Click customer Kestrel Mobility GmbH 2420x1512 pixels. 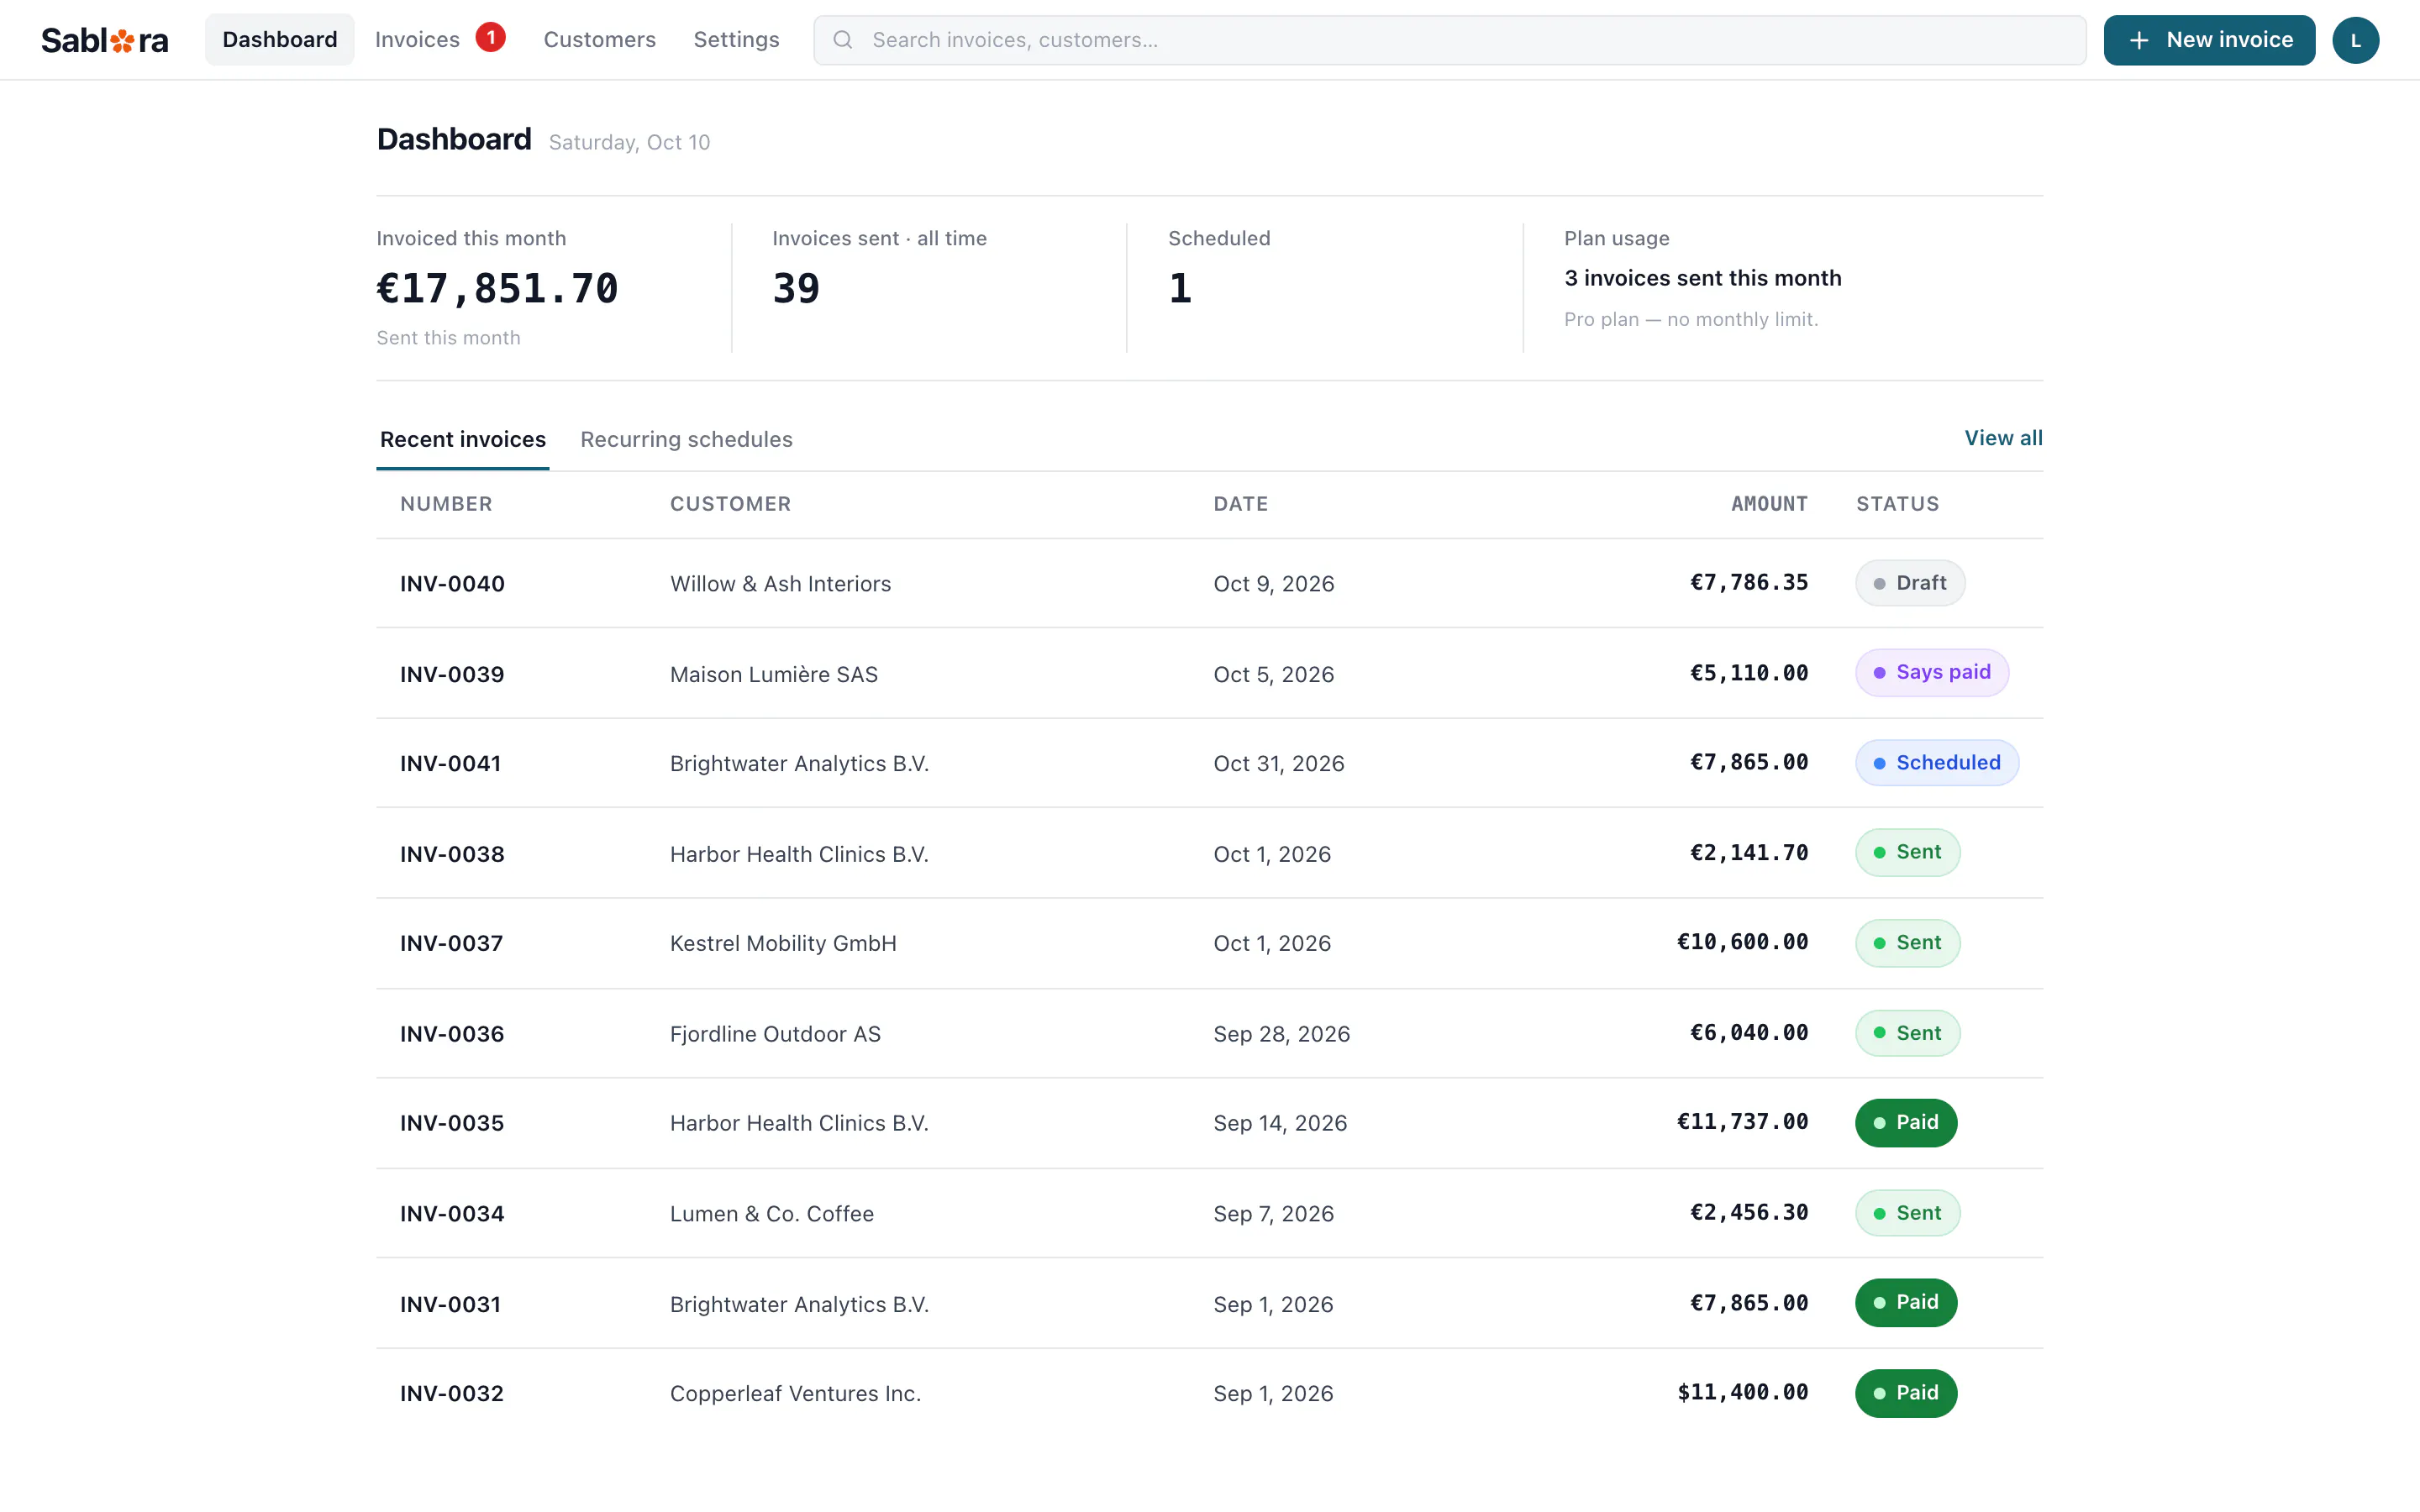click(x=783, y=943)
